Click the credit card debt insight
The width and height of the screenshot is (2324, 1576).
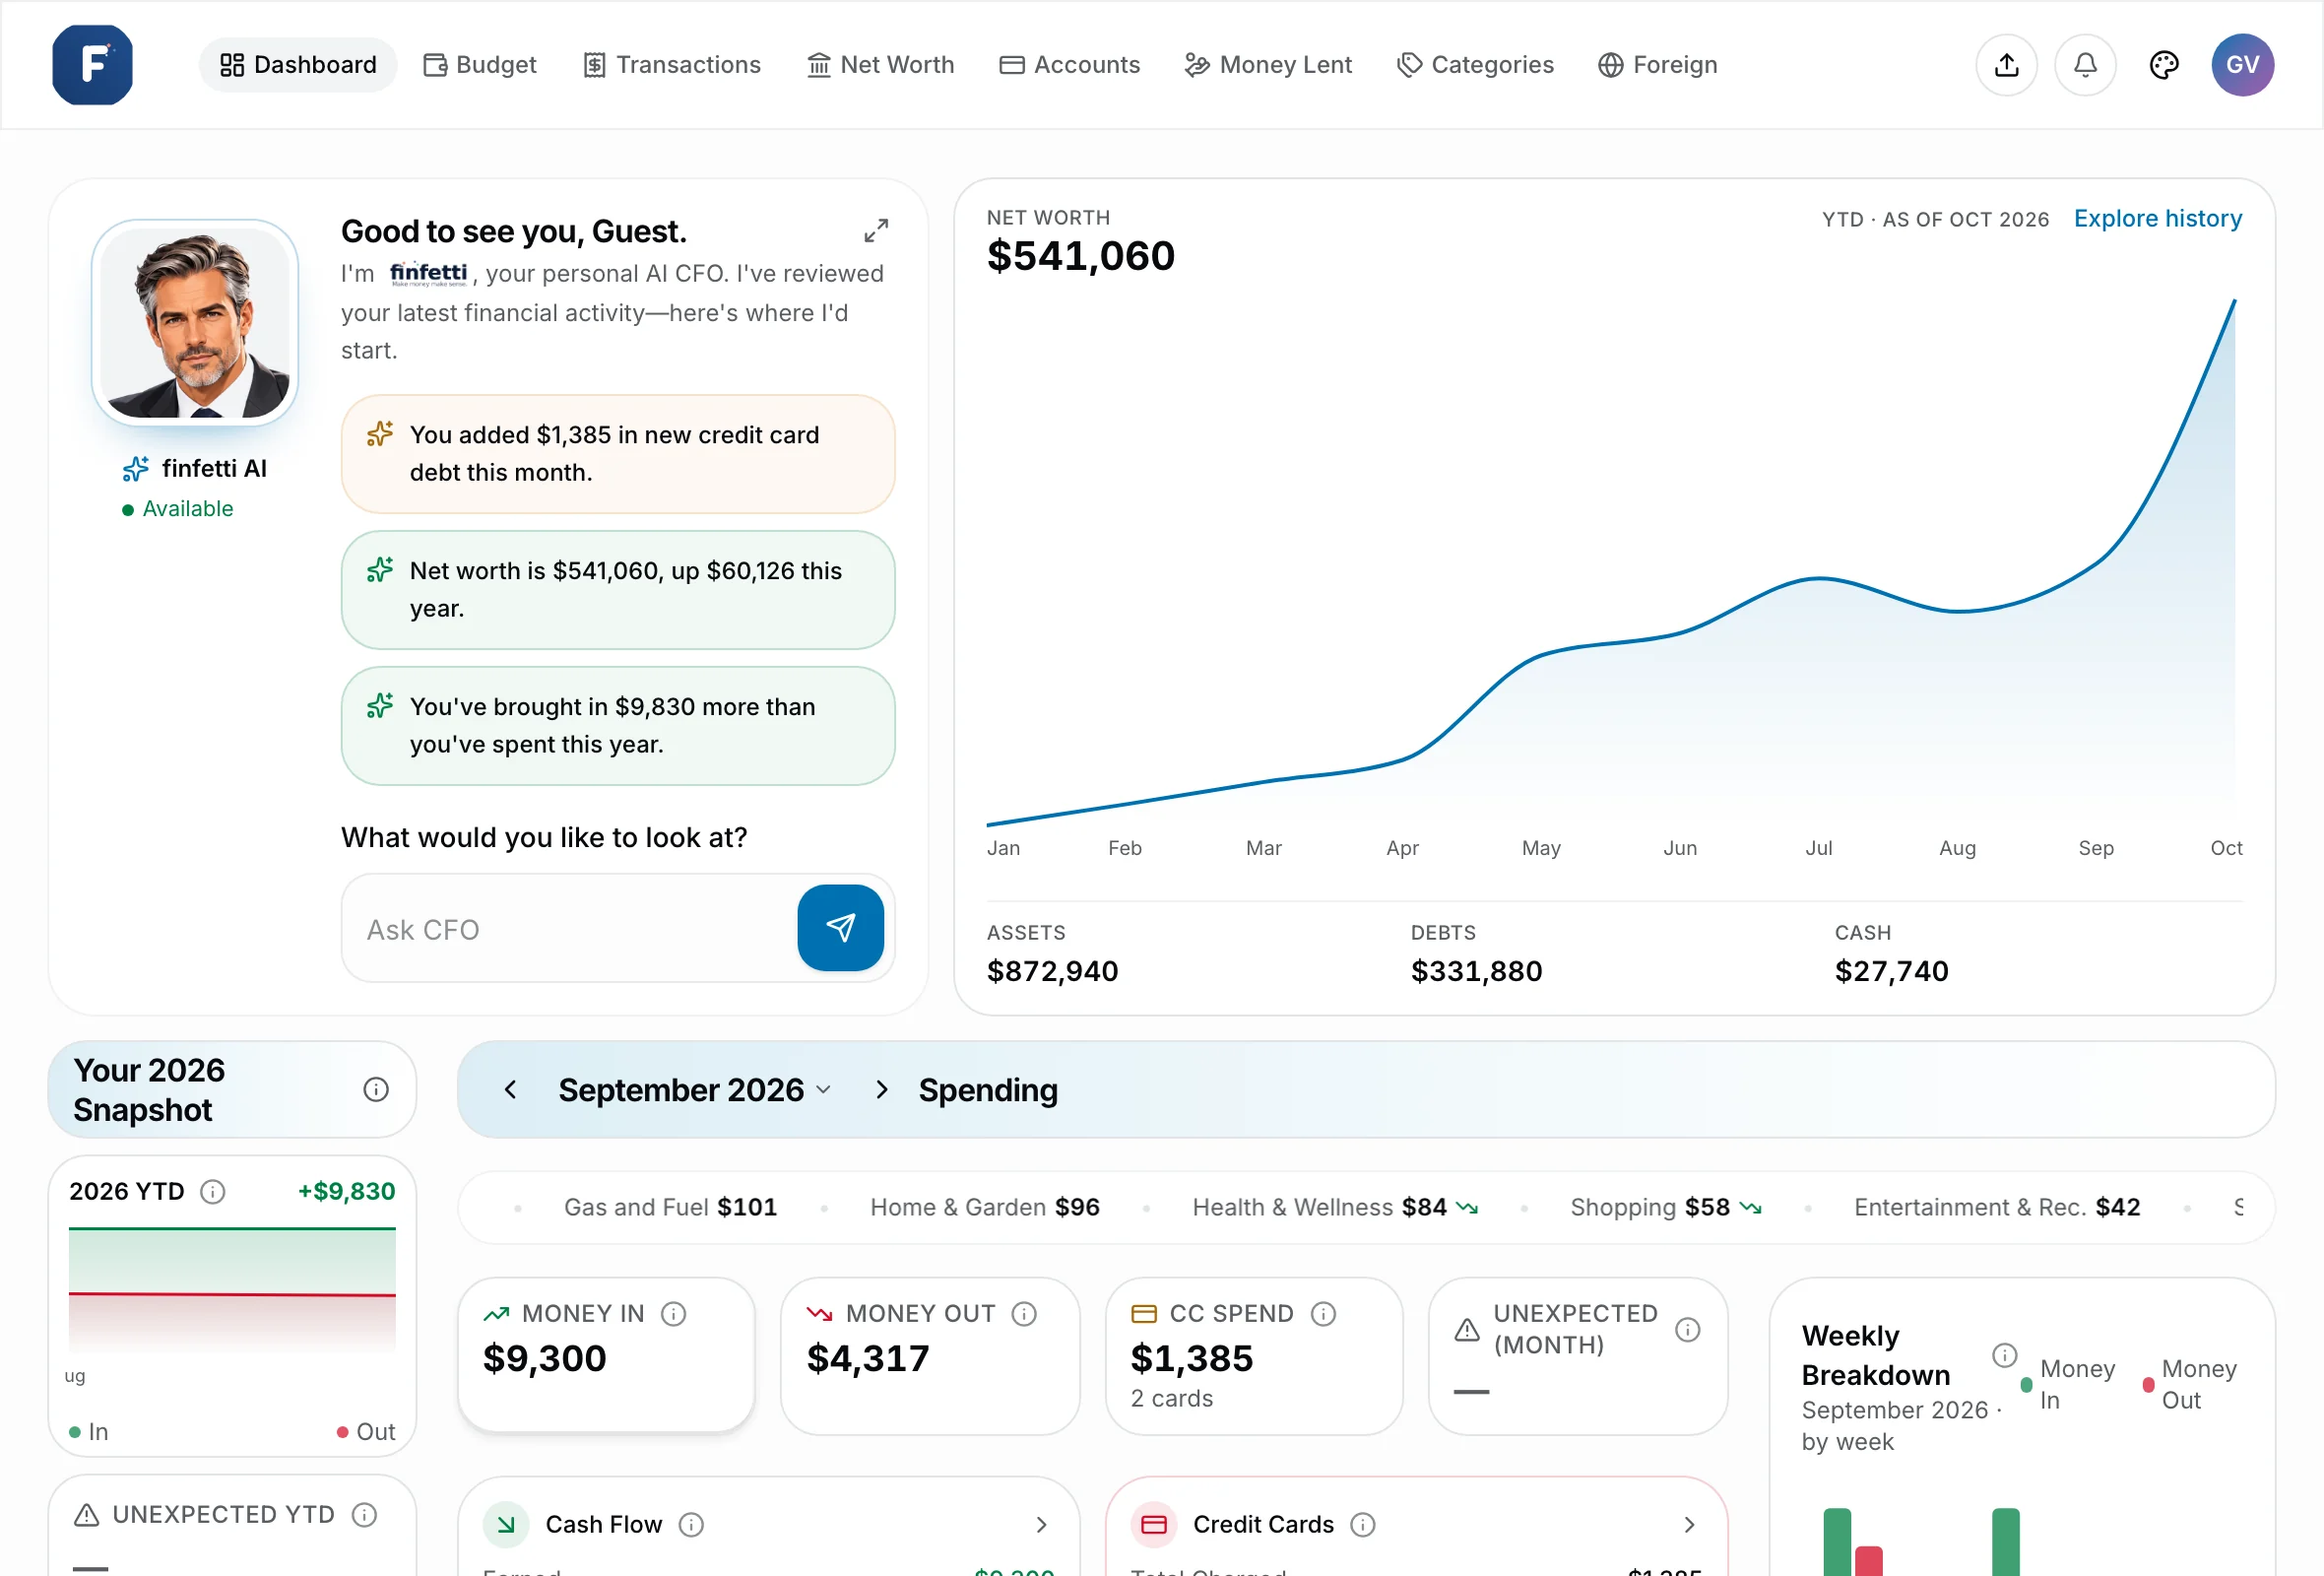click(x=618, y=454)
